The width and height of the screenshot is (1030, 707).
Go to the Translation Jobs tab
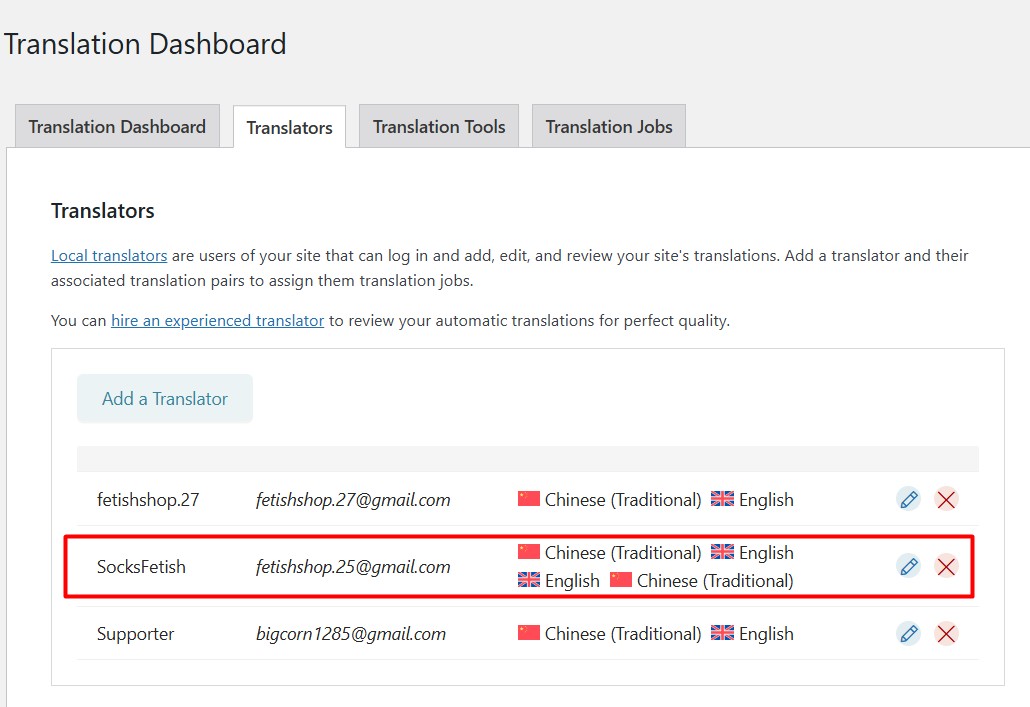click(609, 127)
